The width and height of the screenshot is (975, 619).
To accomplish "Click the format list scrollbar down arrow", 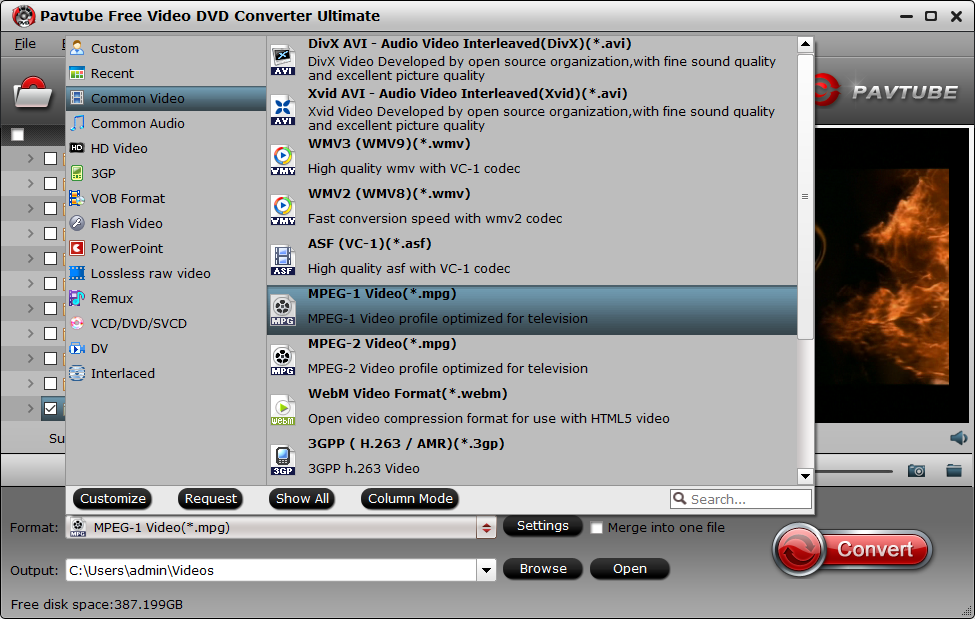I will point(805,476).
